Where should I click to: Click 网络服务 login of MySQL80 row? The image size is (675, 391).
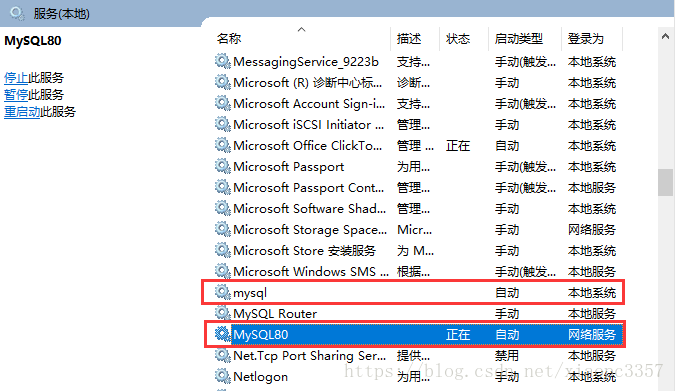[x=592, y=335]
